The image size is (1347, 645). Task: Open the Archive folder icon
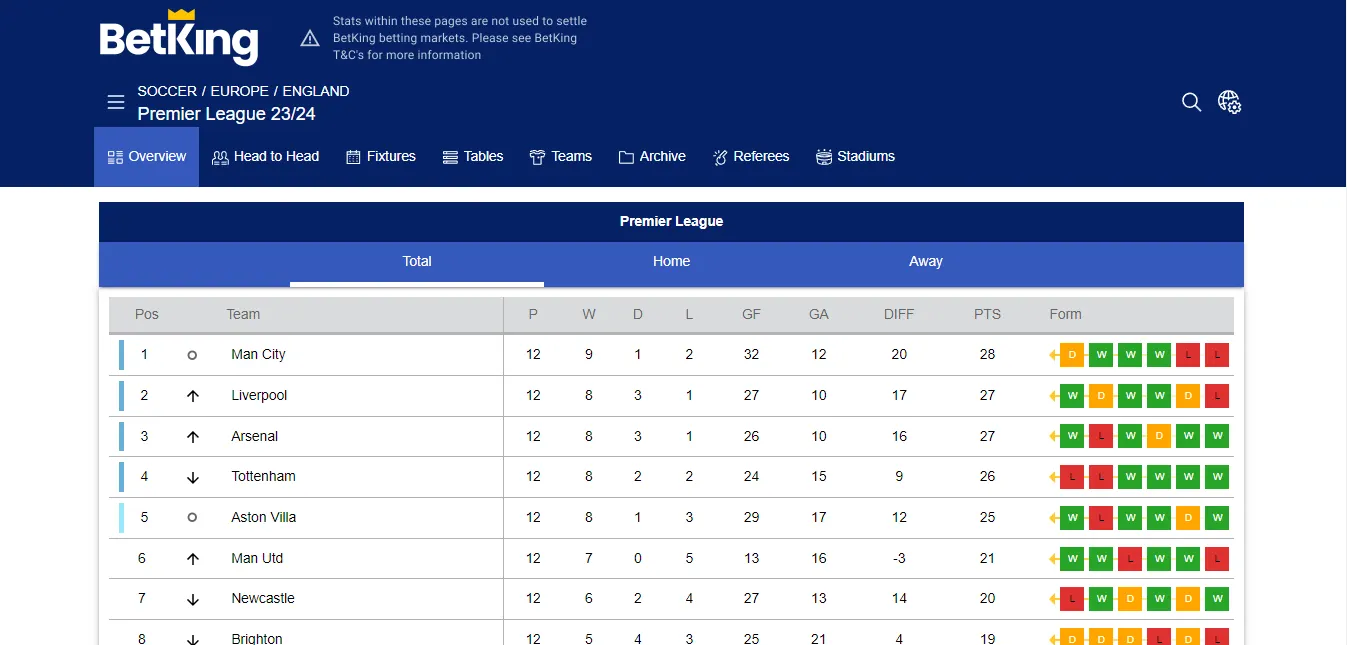625,156
